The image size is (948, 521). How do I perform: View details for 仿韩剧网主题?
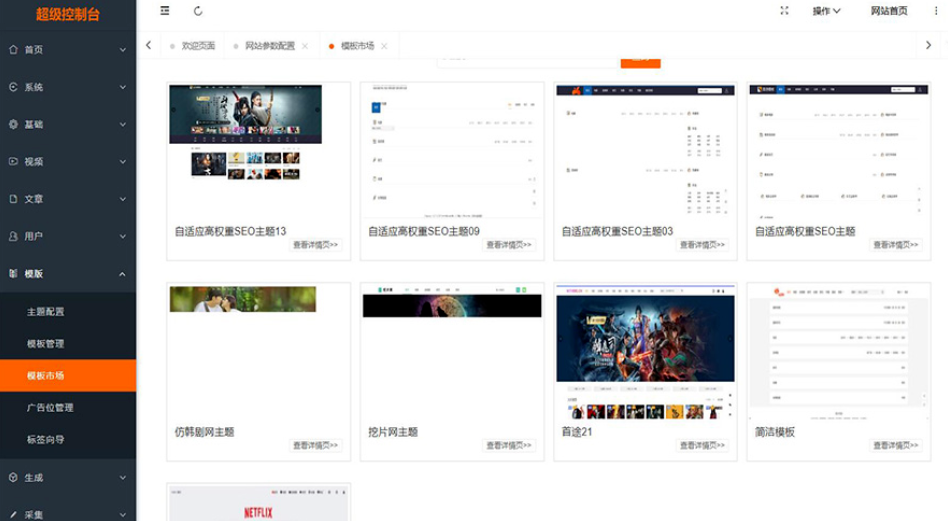316,445
